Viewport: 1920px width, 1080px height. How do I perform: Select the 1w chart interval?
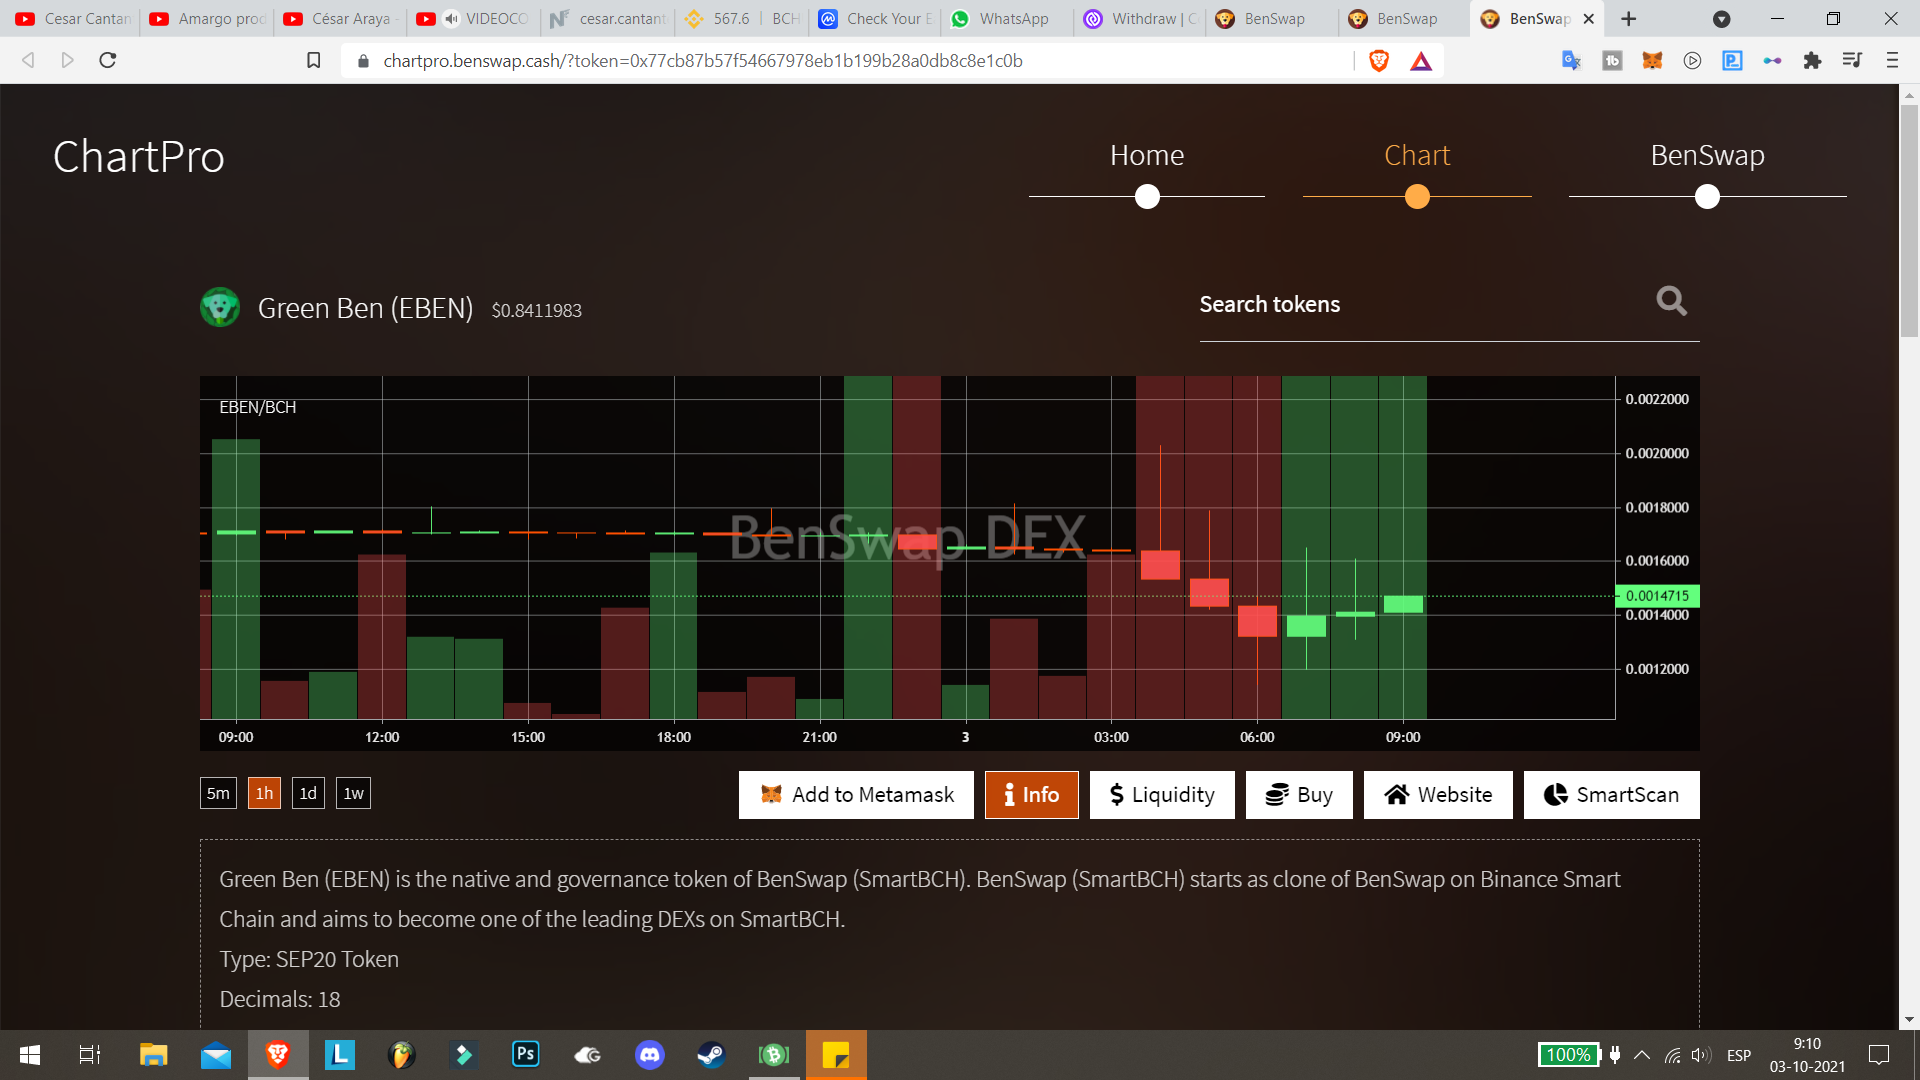(x=353, y=793)
